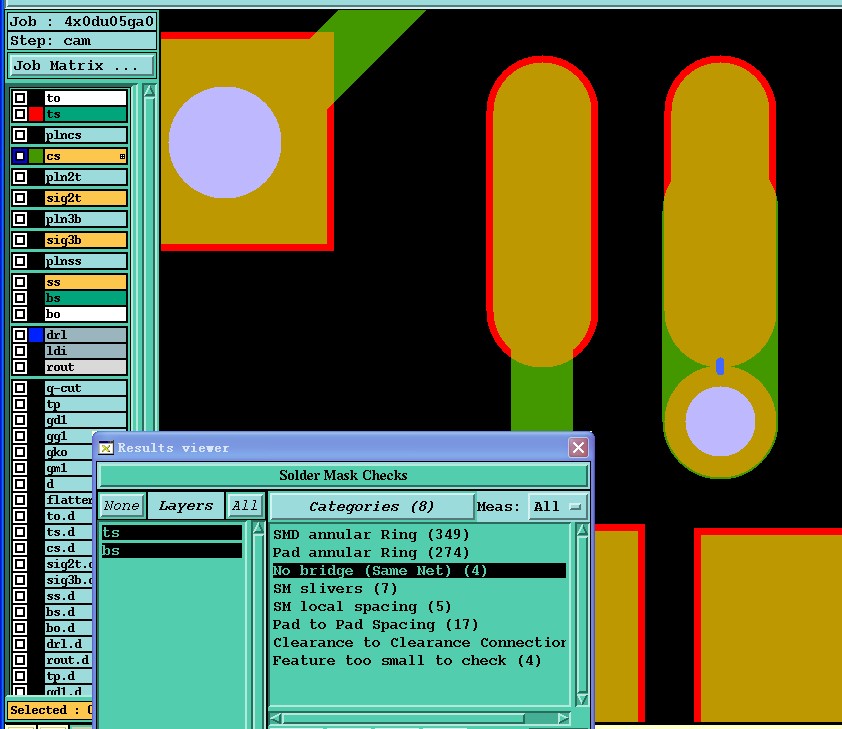Select the 'q-cut' layer name
This screenshot has height=729, width=842.
[86, 388]
